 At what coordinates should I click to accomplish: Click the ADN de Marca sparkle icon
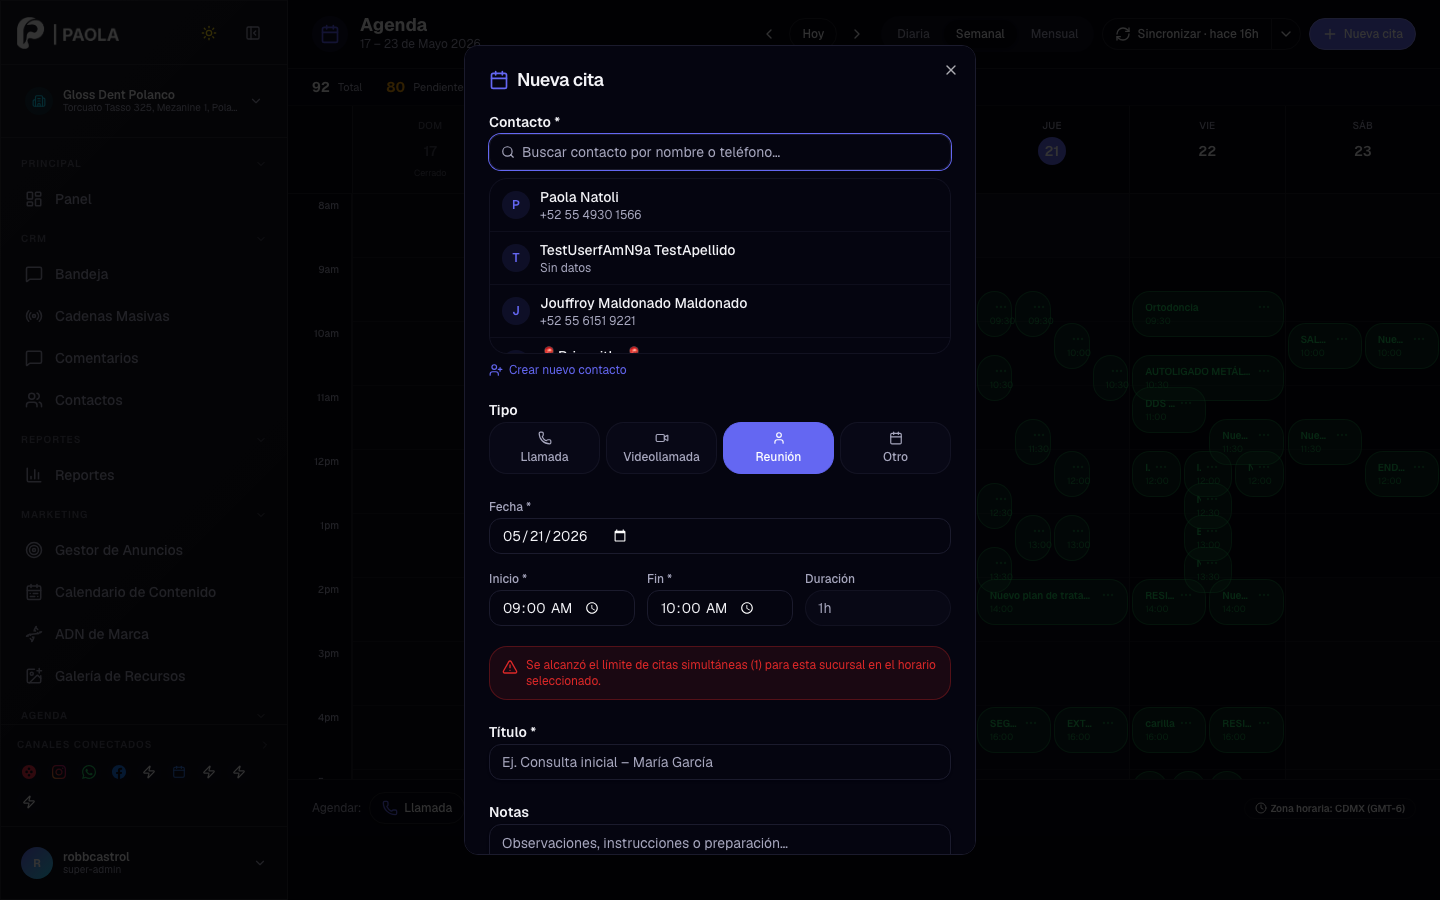point(34,634)
